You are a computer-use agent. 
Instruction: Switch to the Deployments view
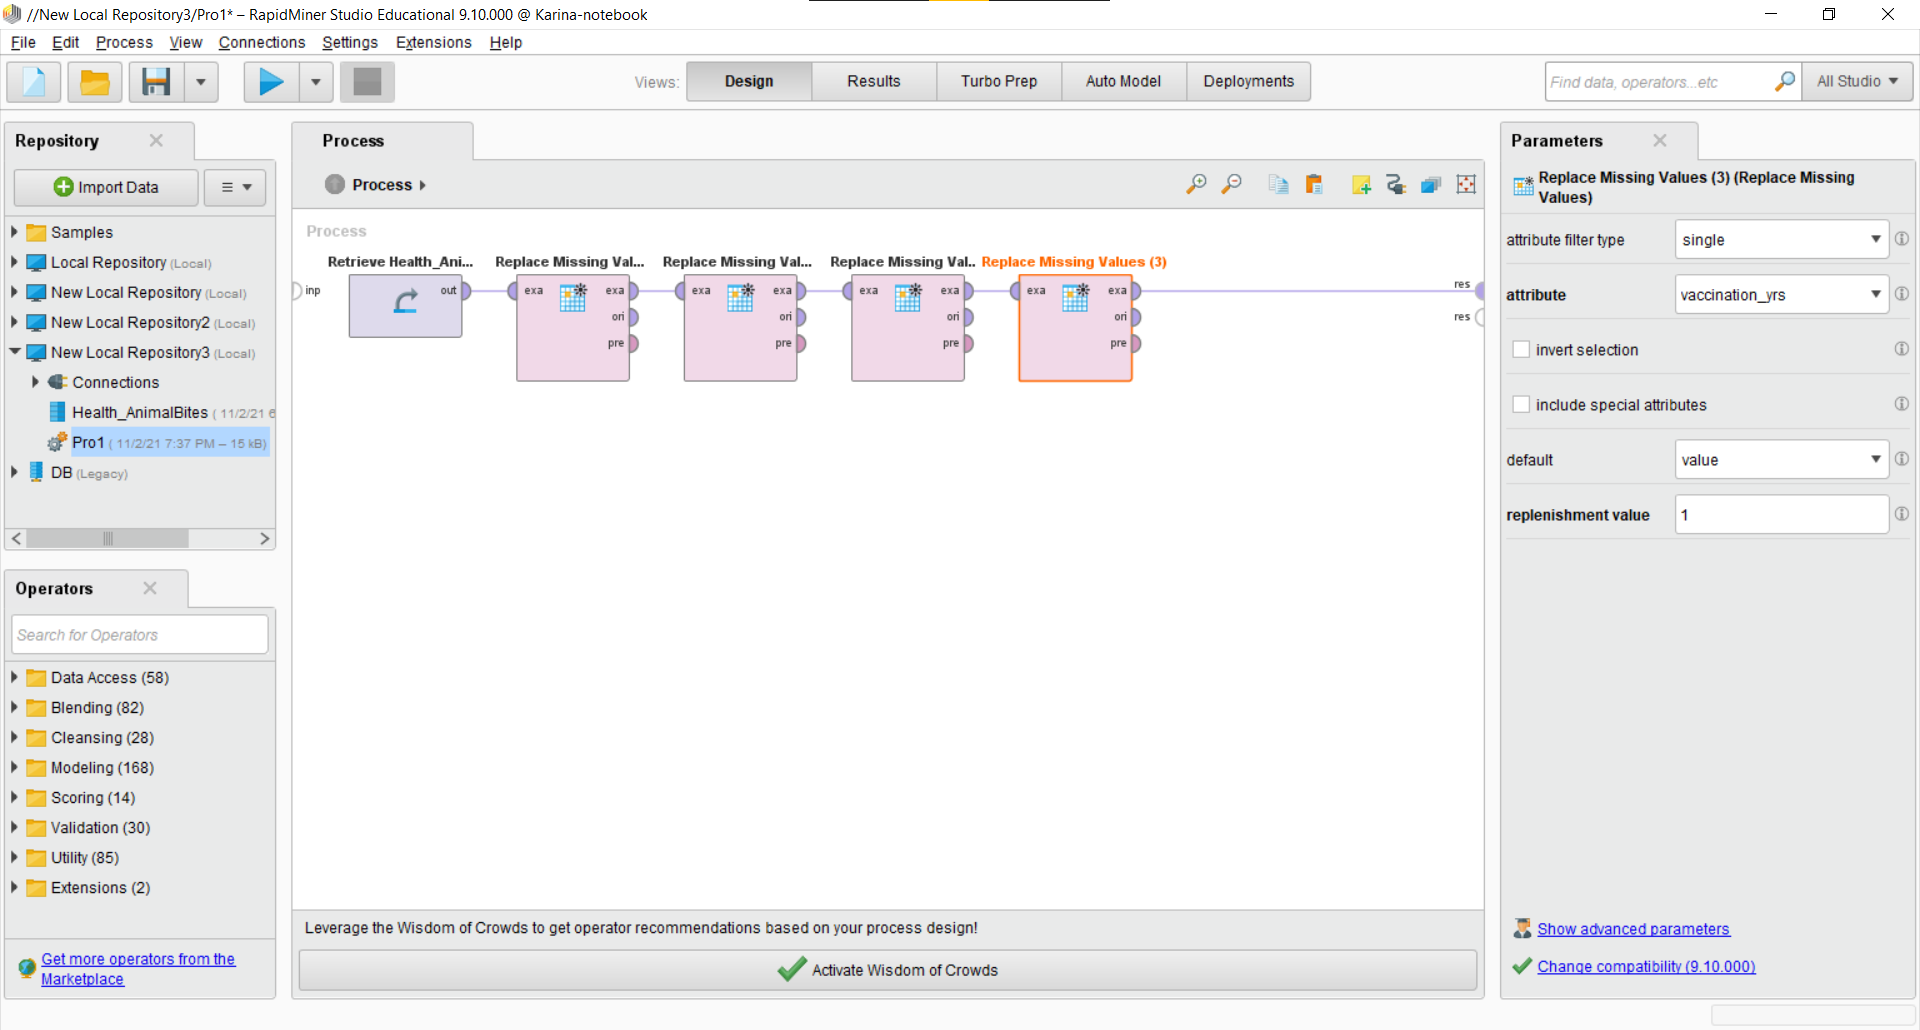click(1248, 81)
